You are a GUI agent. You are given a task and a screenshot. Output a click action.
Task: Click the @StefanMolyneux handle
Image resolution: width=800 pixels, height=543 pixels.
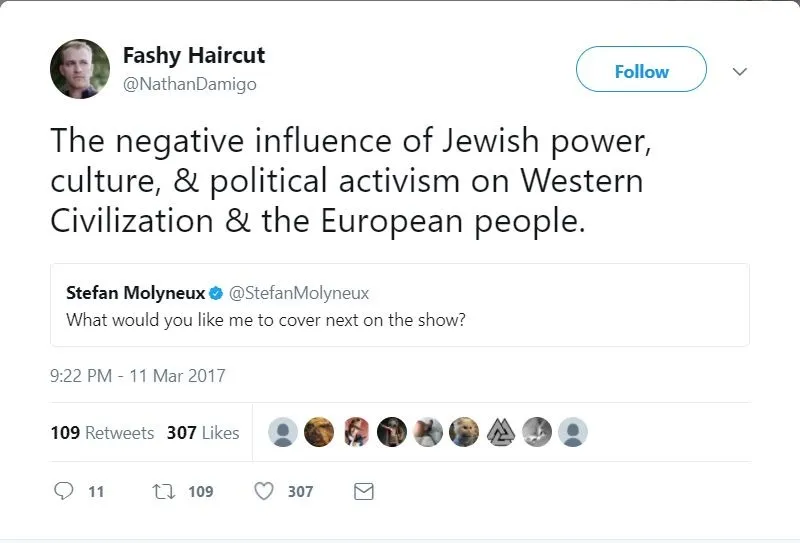[299, 293]
